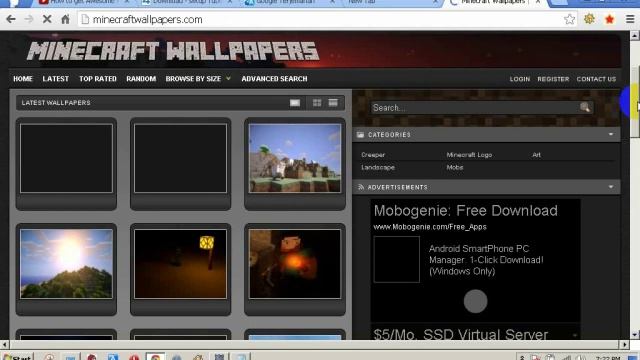Open the Contact Us link
Image resolution: width=640 pixels, height=360 pixels.
pyautogui.click(x=596, y=79)
